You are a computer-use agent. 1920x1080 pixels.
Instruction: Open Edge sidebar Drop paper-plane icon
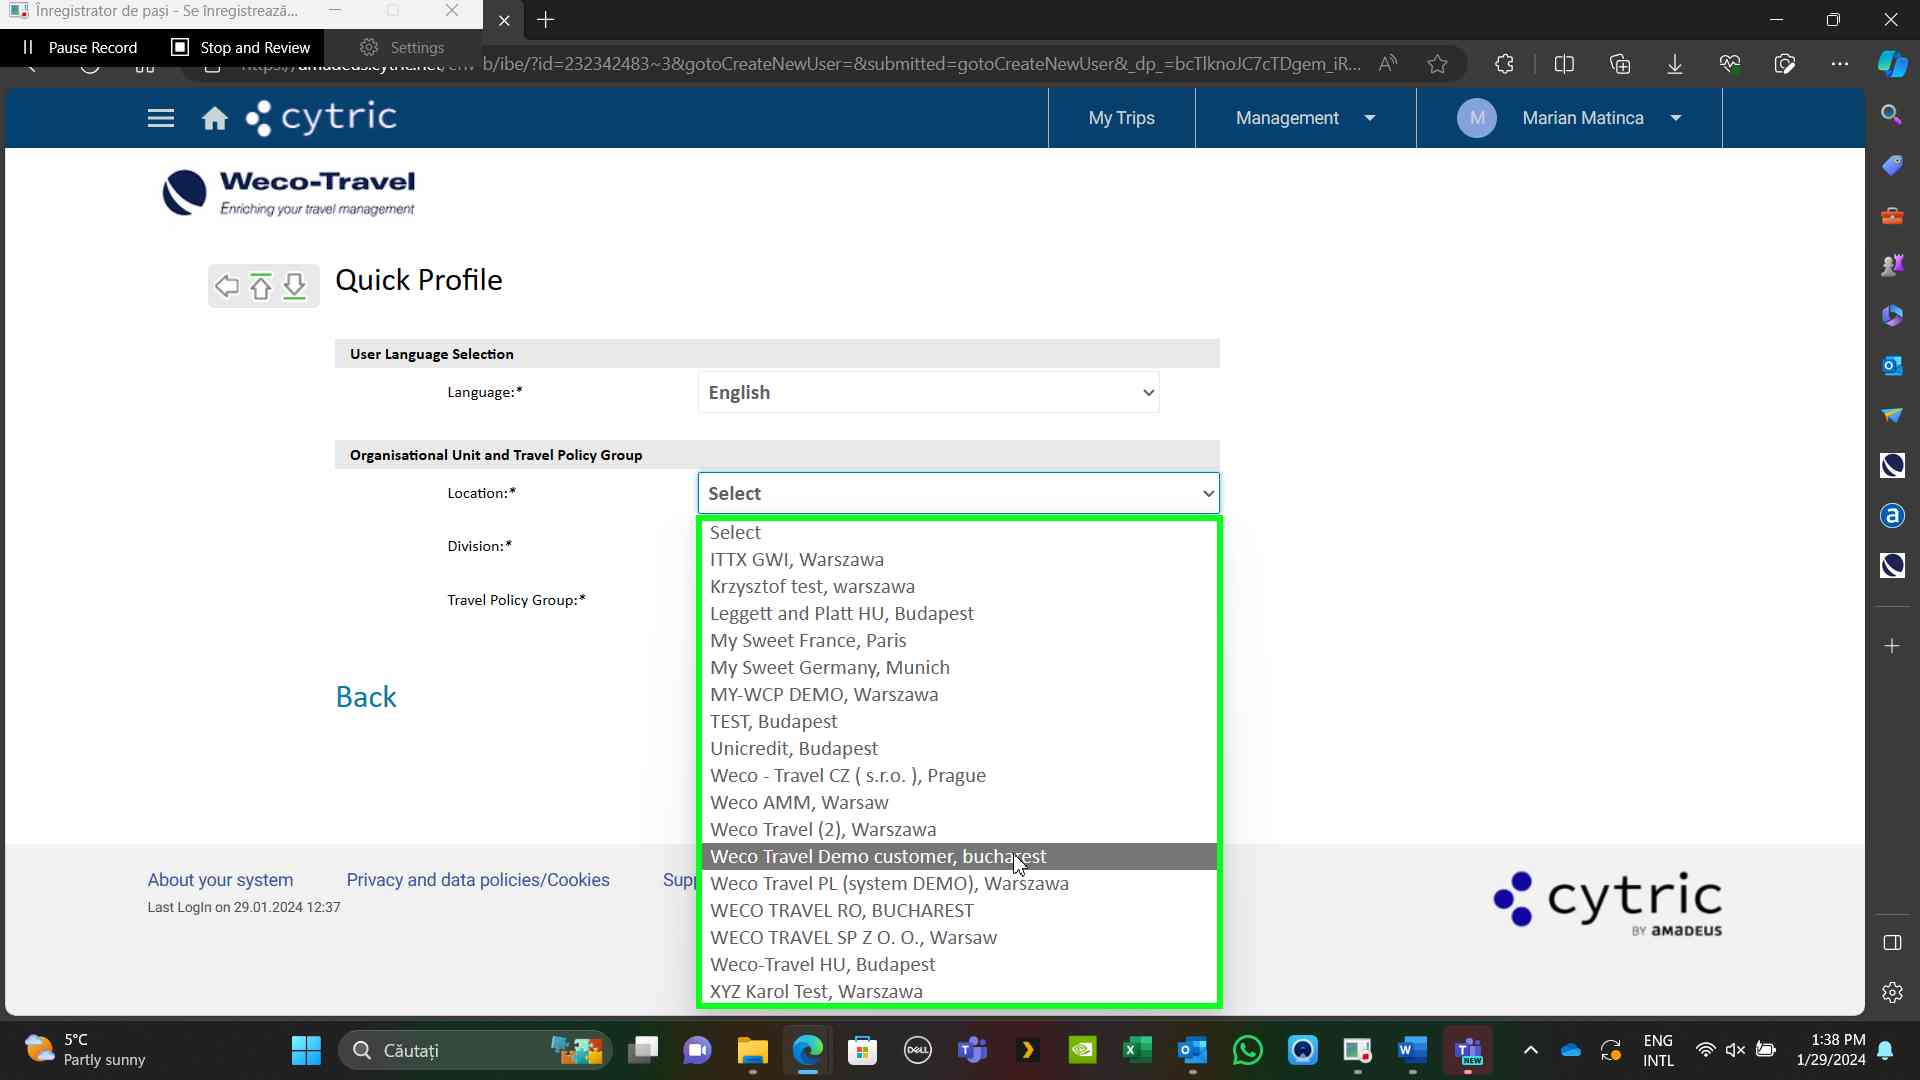(x=1891, y=415)
